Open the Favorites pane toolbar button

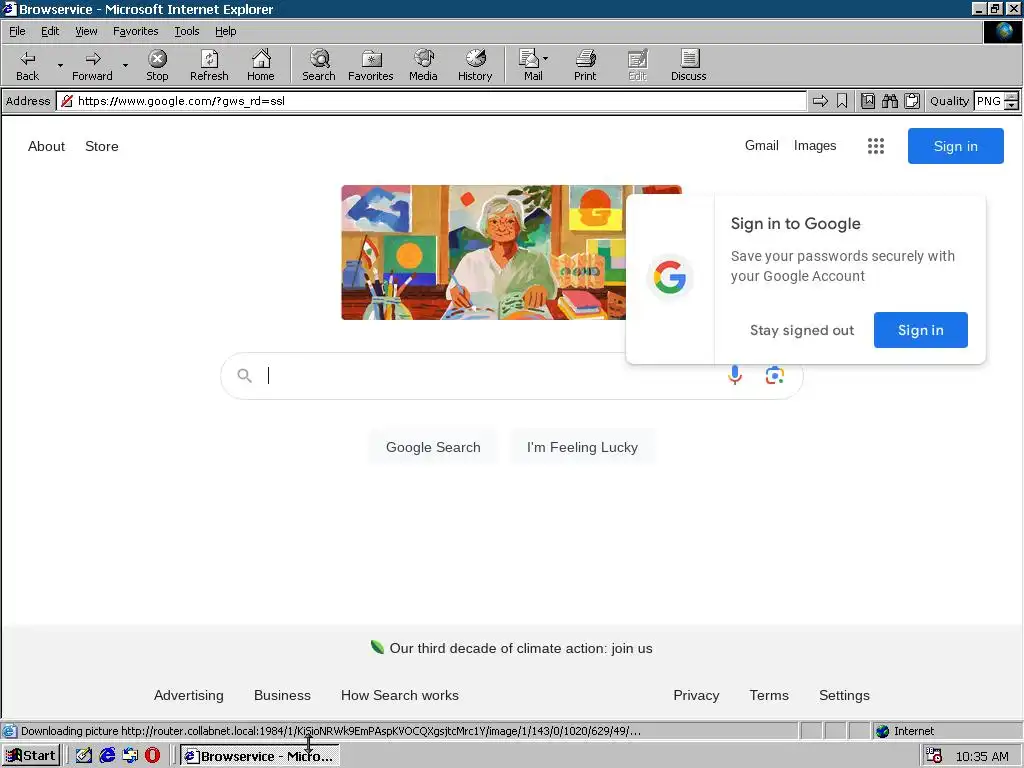point(370,65)
